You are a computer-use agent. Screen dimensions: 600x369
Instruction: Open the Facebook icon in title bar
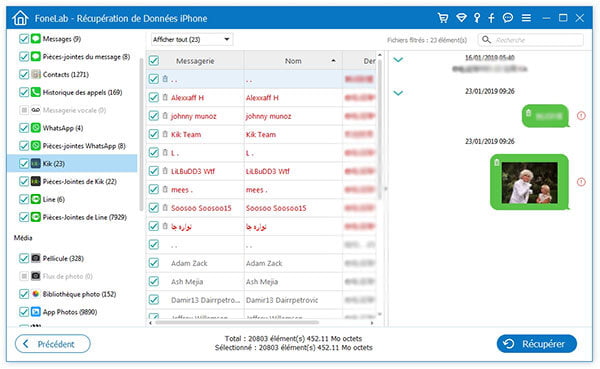pos(491,18)
